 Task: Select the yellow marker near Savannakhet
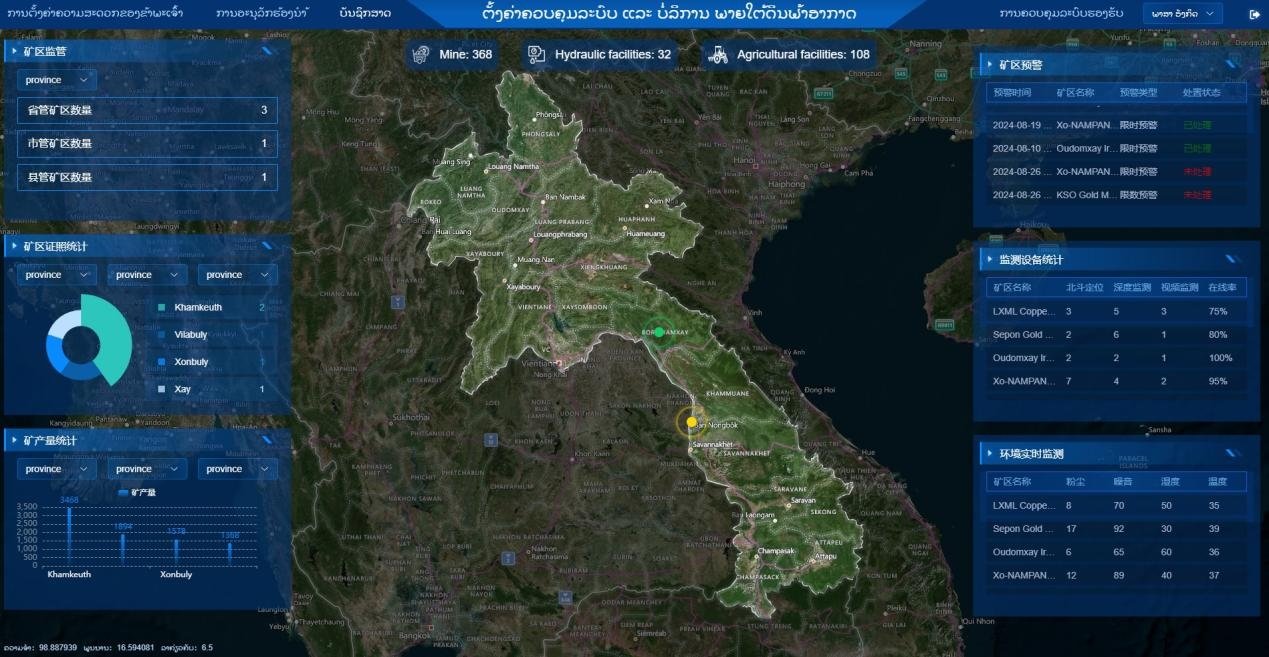point(691,422)
